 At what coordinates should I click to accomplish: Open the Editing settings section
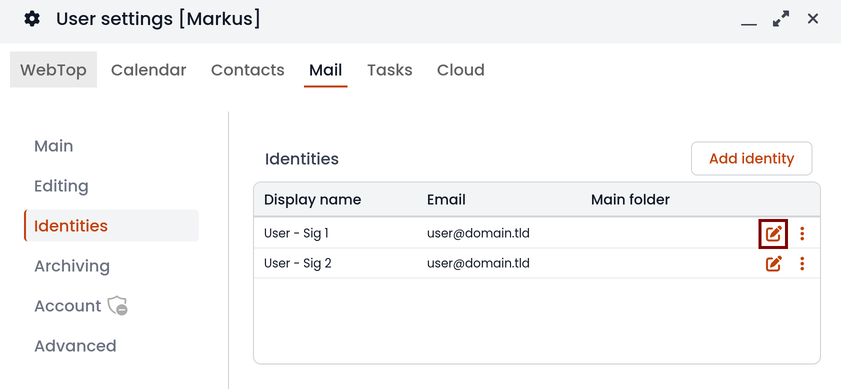(61, 186)
